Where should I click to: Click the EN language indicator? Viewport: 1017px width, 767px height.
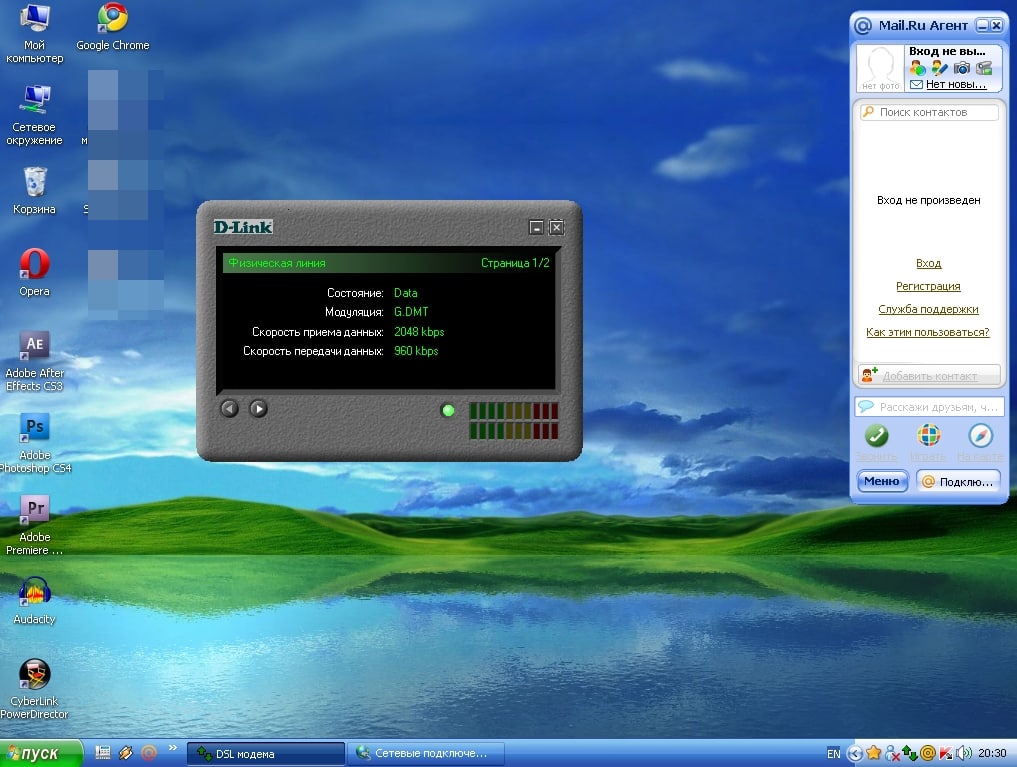(x=833, y=753)
